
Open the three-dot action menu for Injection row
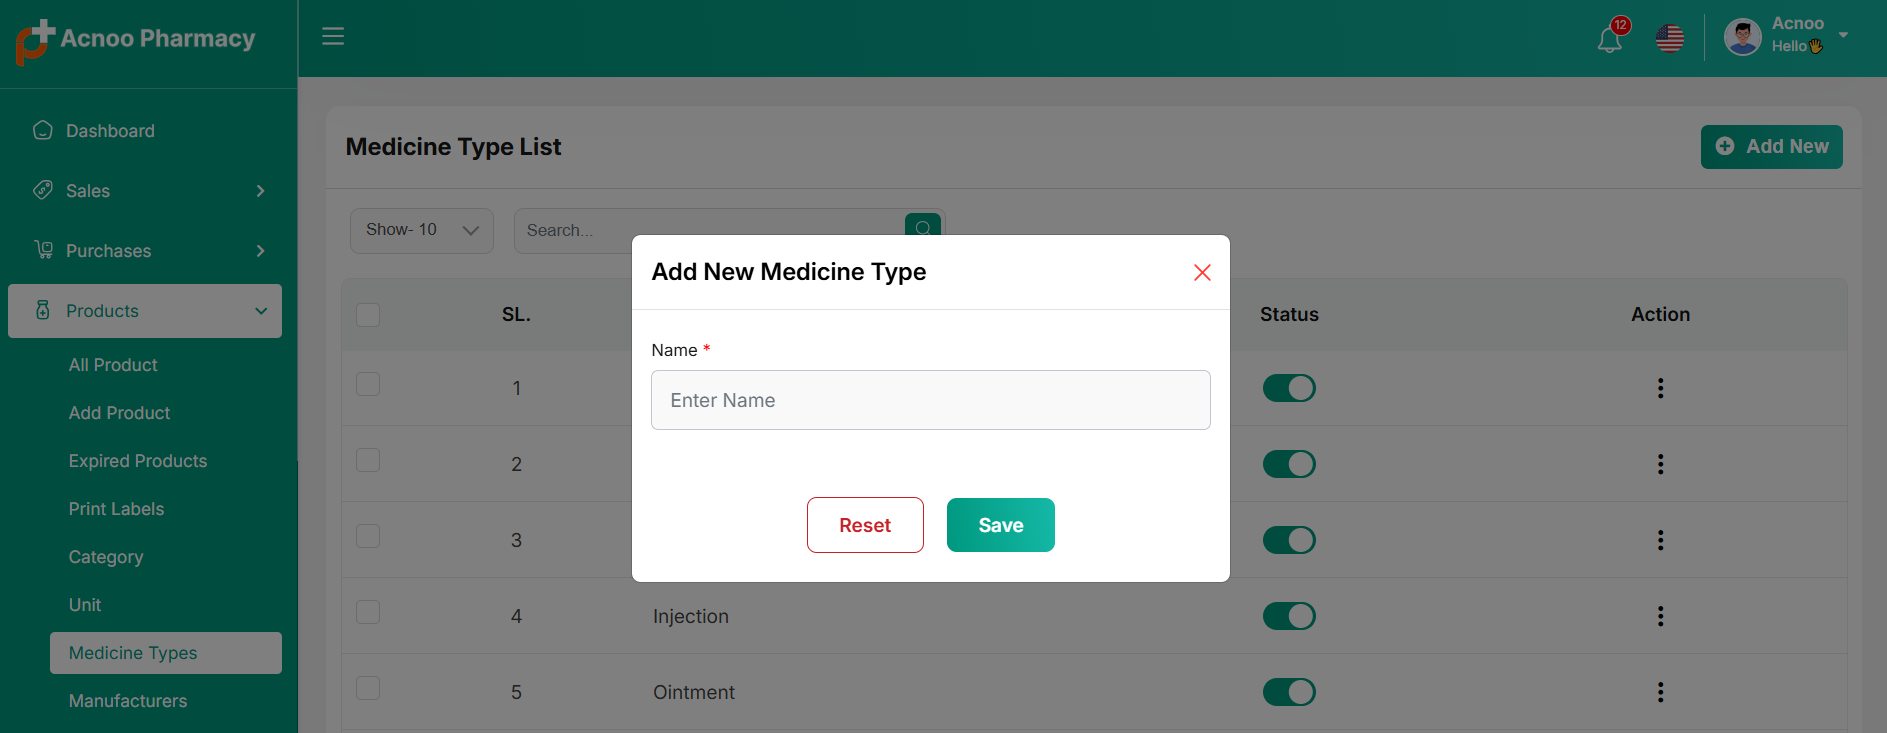pos(1660,616)
